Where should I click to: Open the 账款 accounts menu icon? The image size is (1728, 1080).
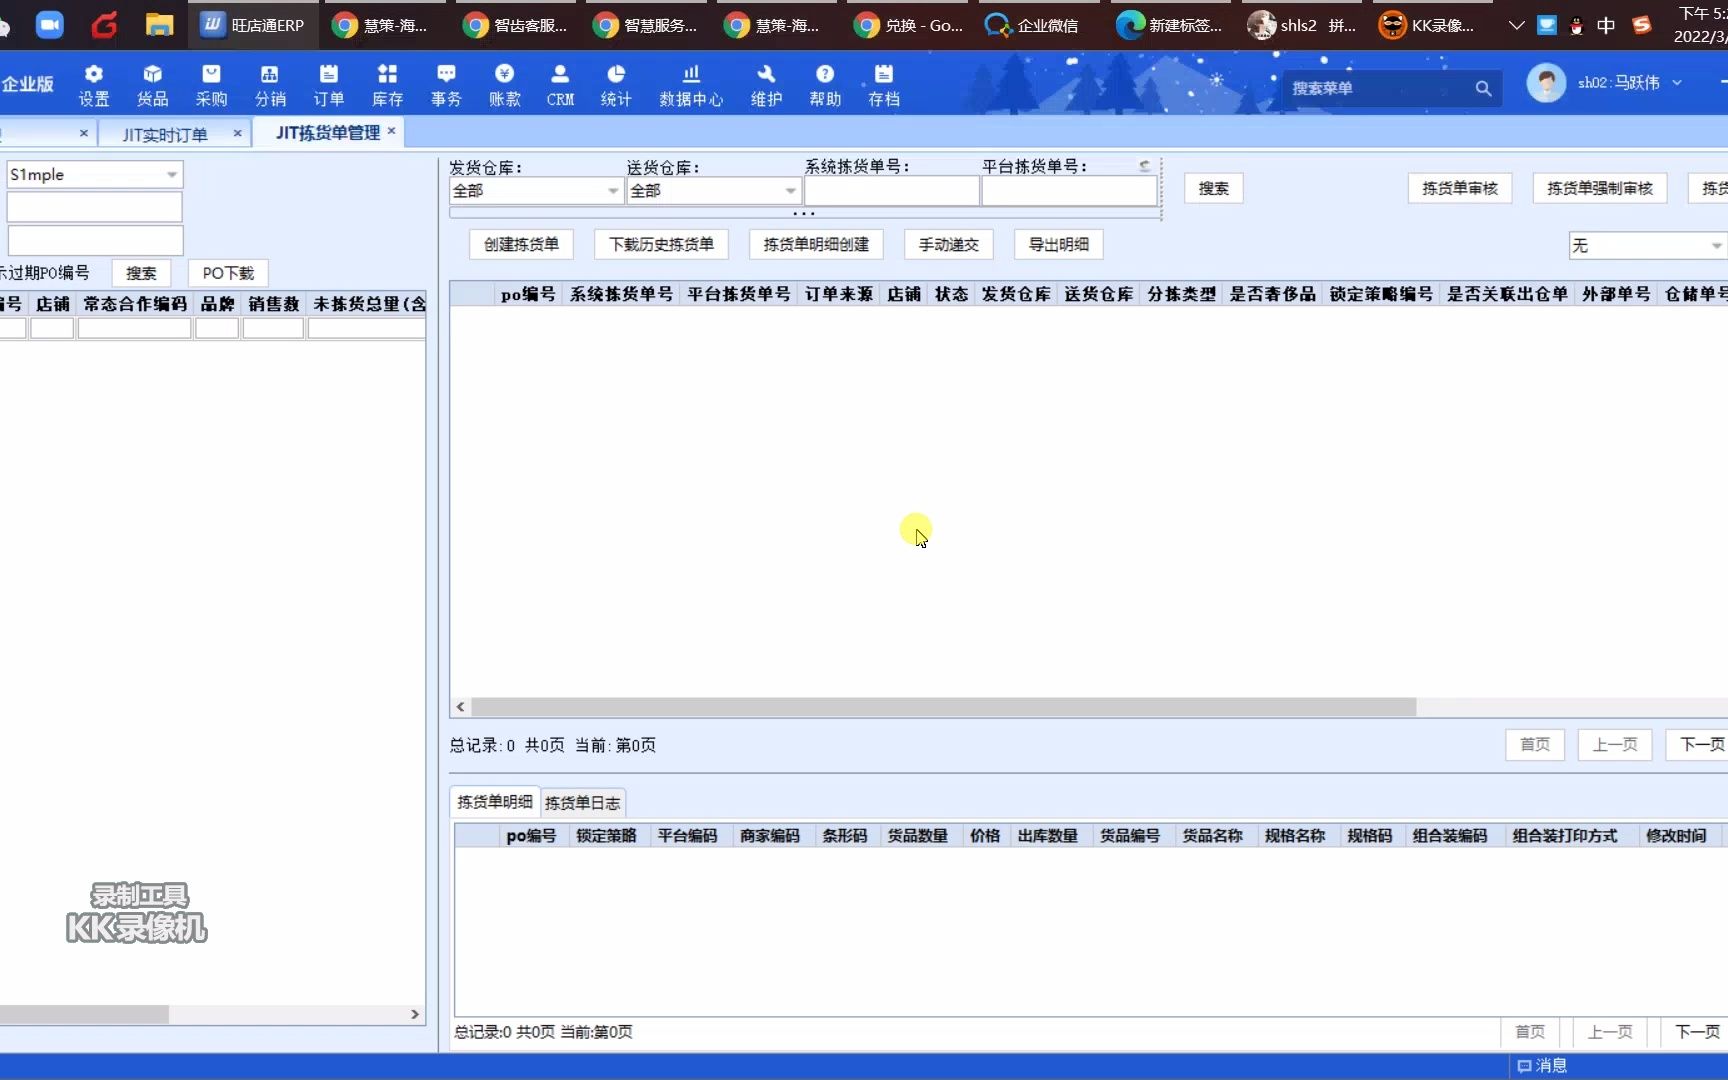[505, 85]
